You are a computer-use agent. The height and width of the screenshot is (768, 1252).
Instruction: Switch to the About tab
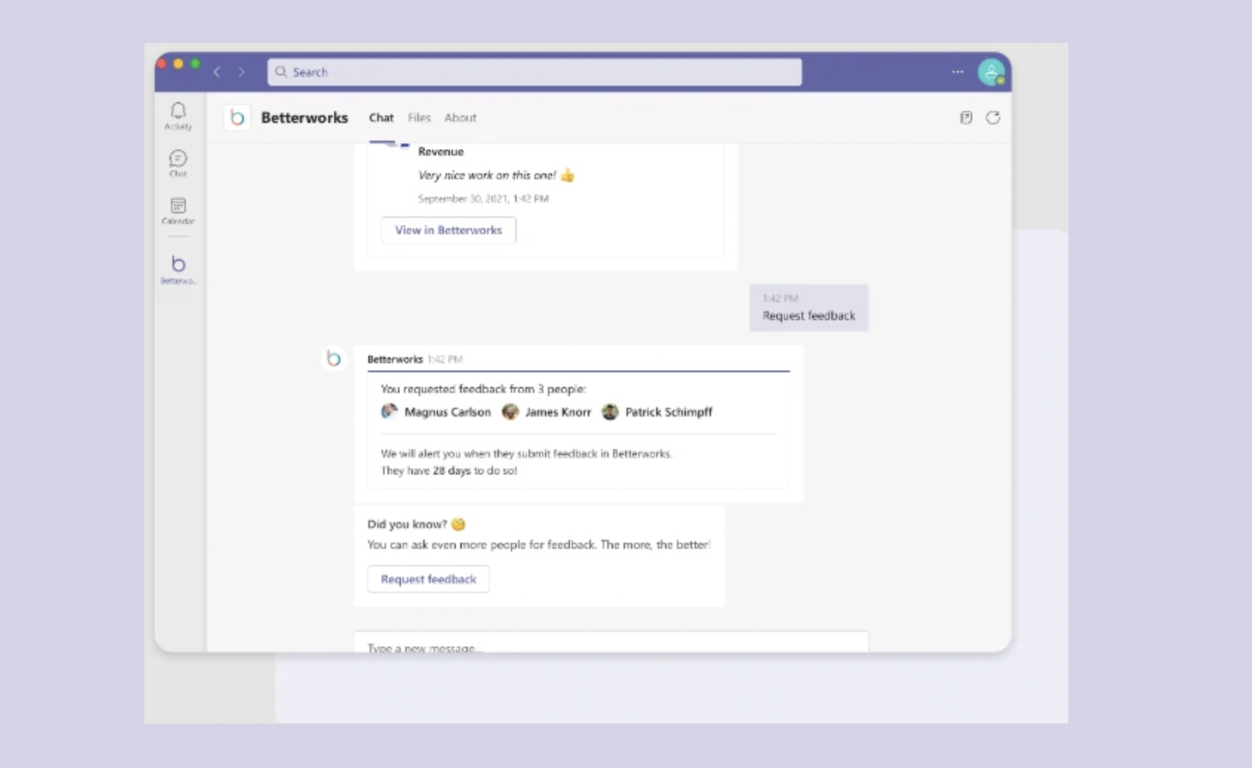point(460,117)
